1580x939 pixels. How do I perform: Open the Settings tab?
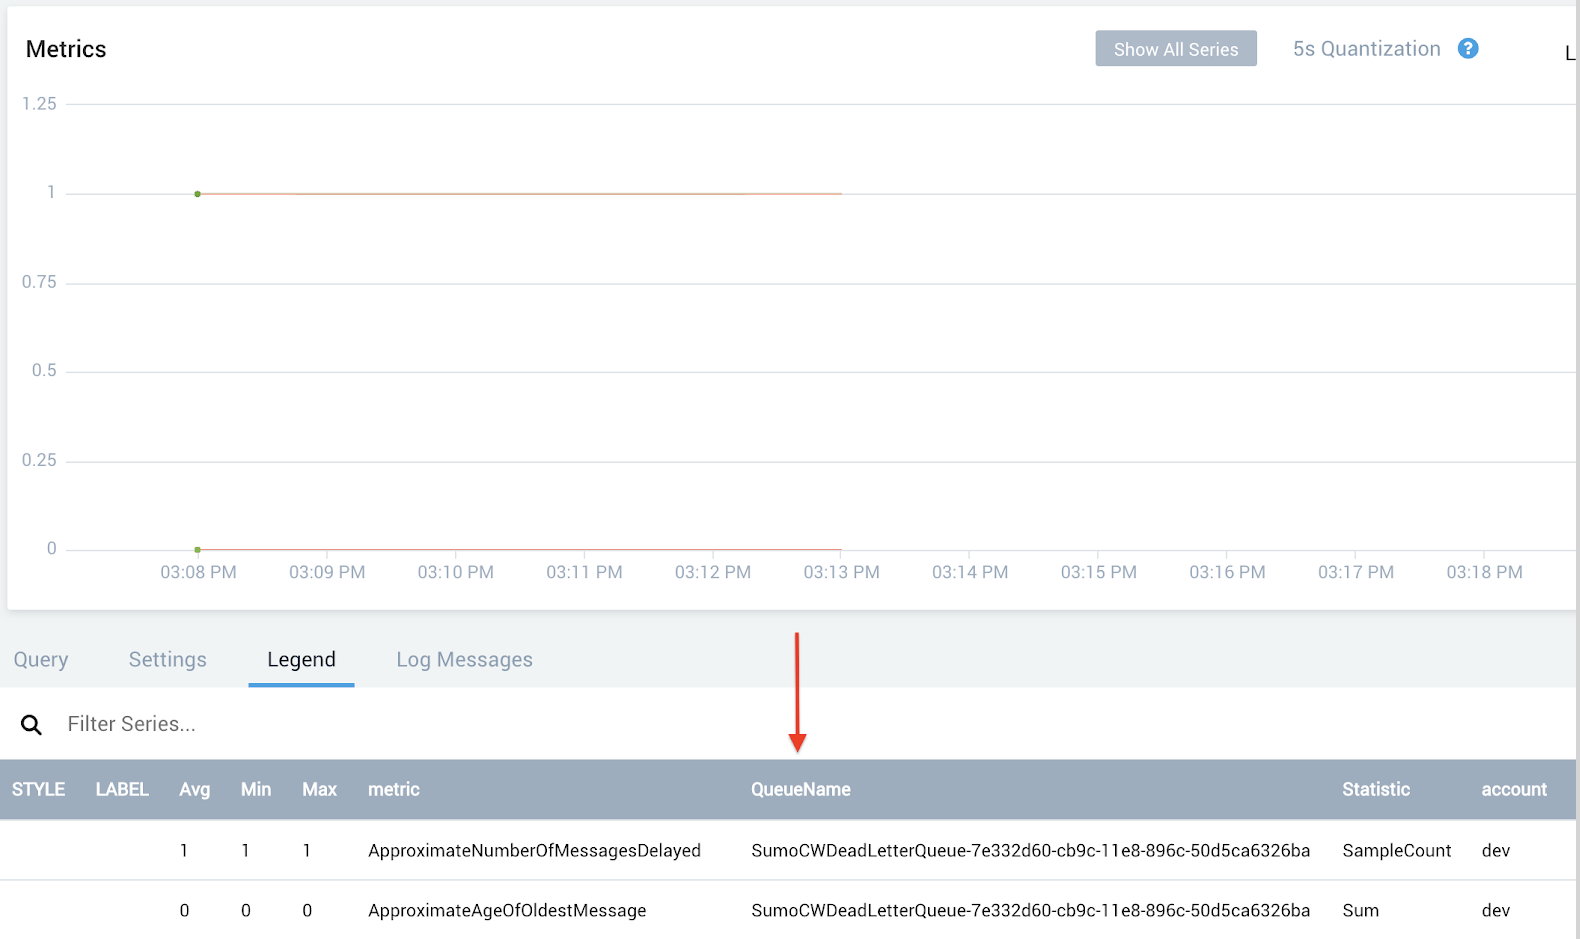167,660
